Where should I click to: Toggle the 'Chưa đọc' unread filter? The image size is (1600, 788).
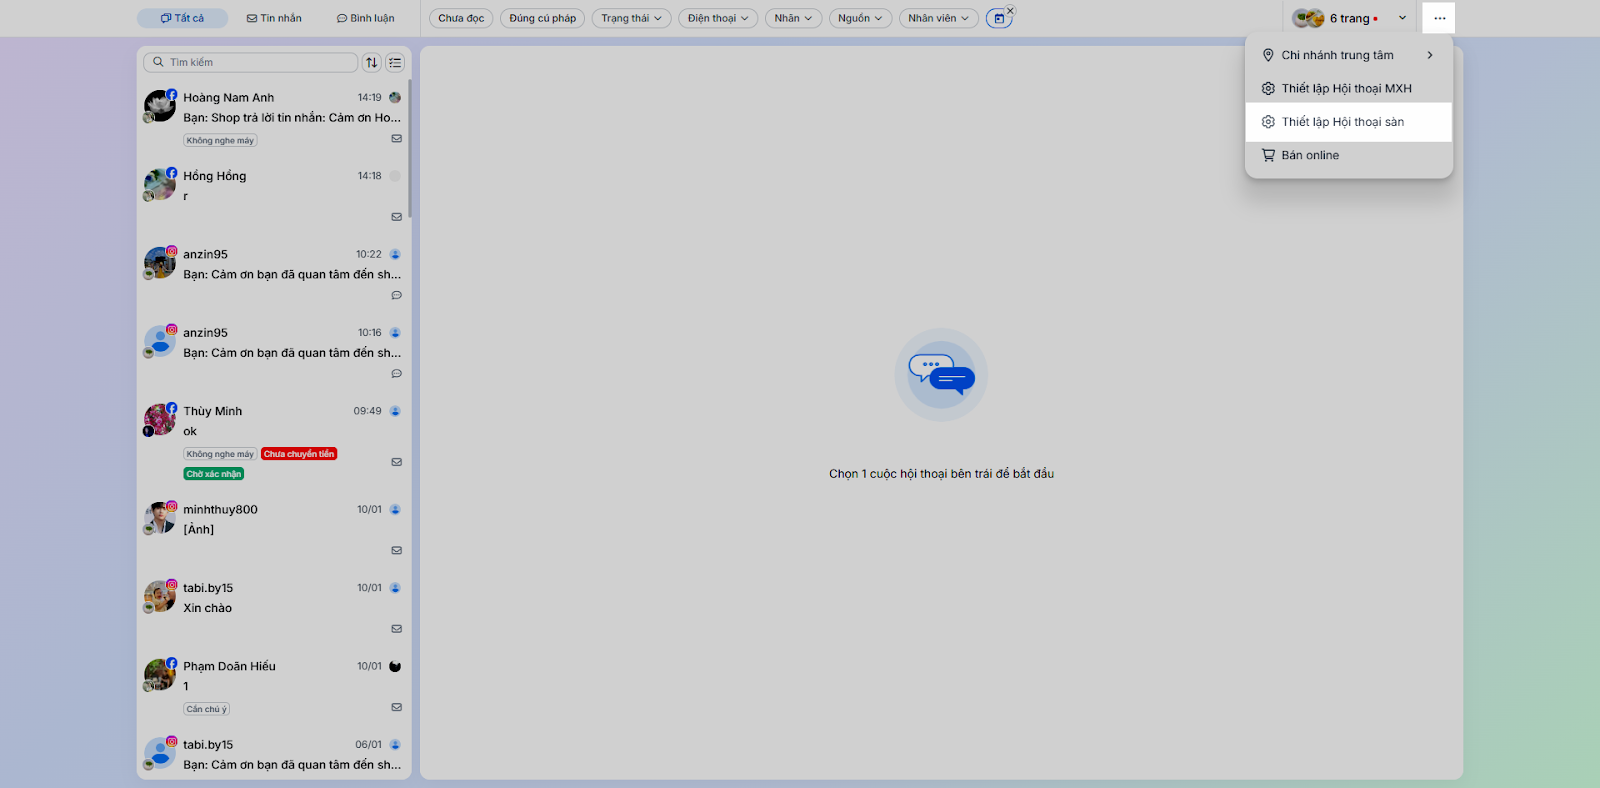461,18
